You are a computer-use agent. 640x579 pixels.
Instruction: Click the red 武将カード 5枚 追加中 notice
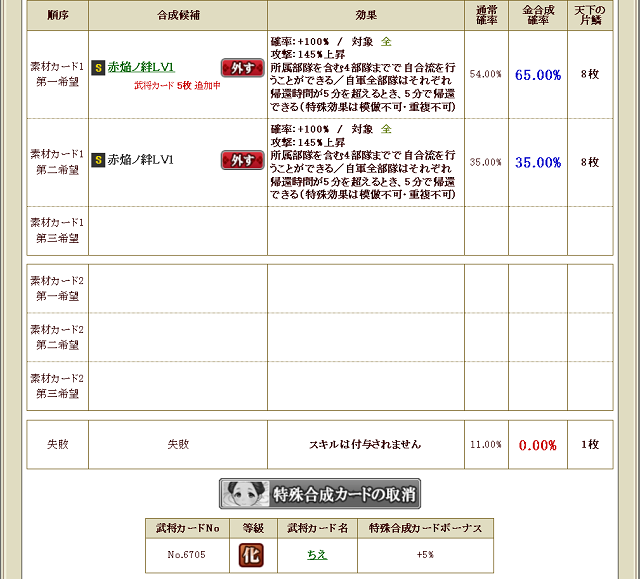(x=178, y=86)
